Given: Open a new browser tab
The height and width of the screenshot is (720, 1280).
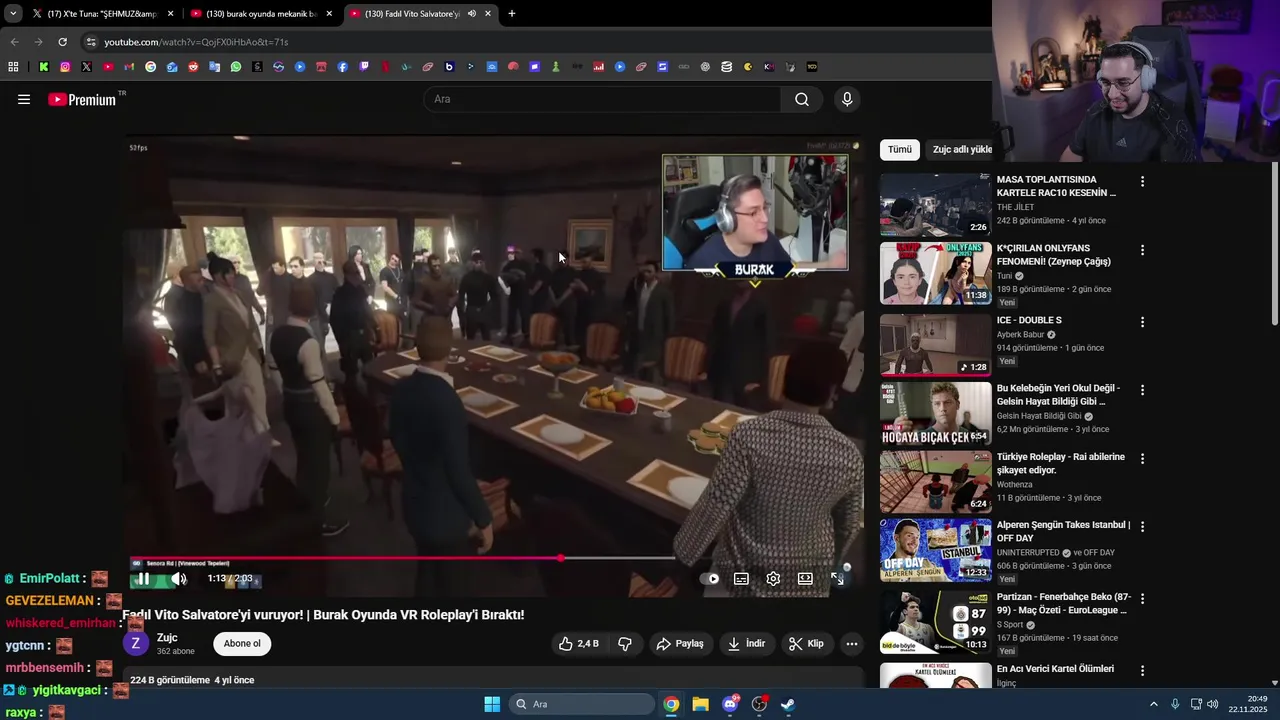Looking at the screenshot, I should [512, 14].
